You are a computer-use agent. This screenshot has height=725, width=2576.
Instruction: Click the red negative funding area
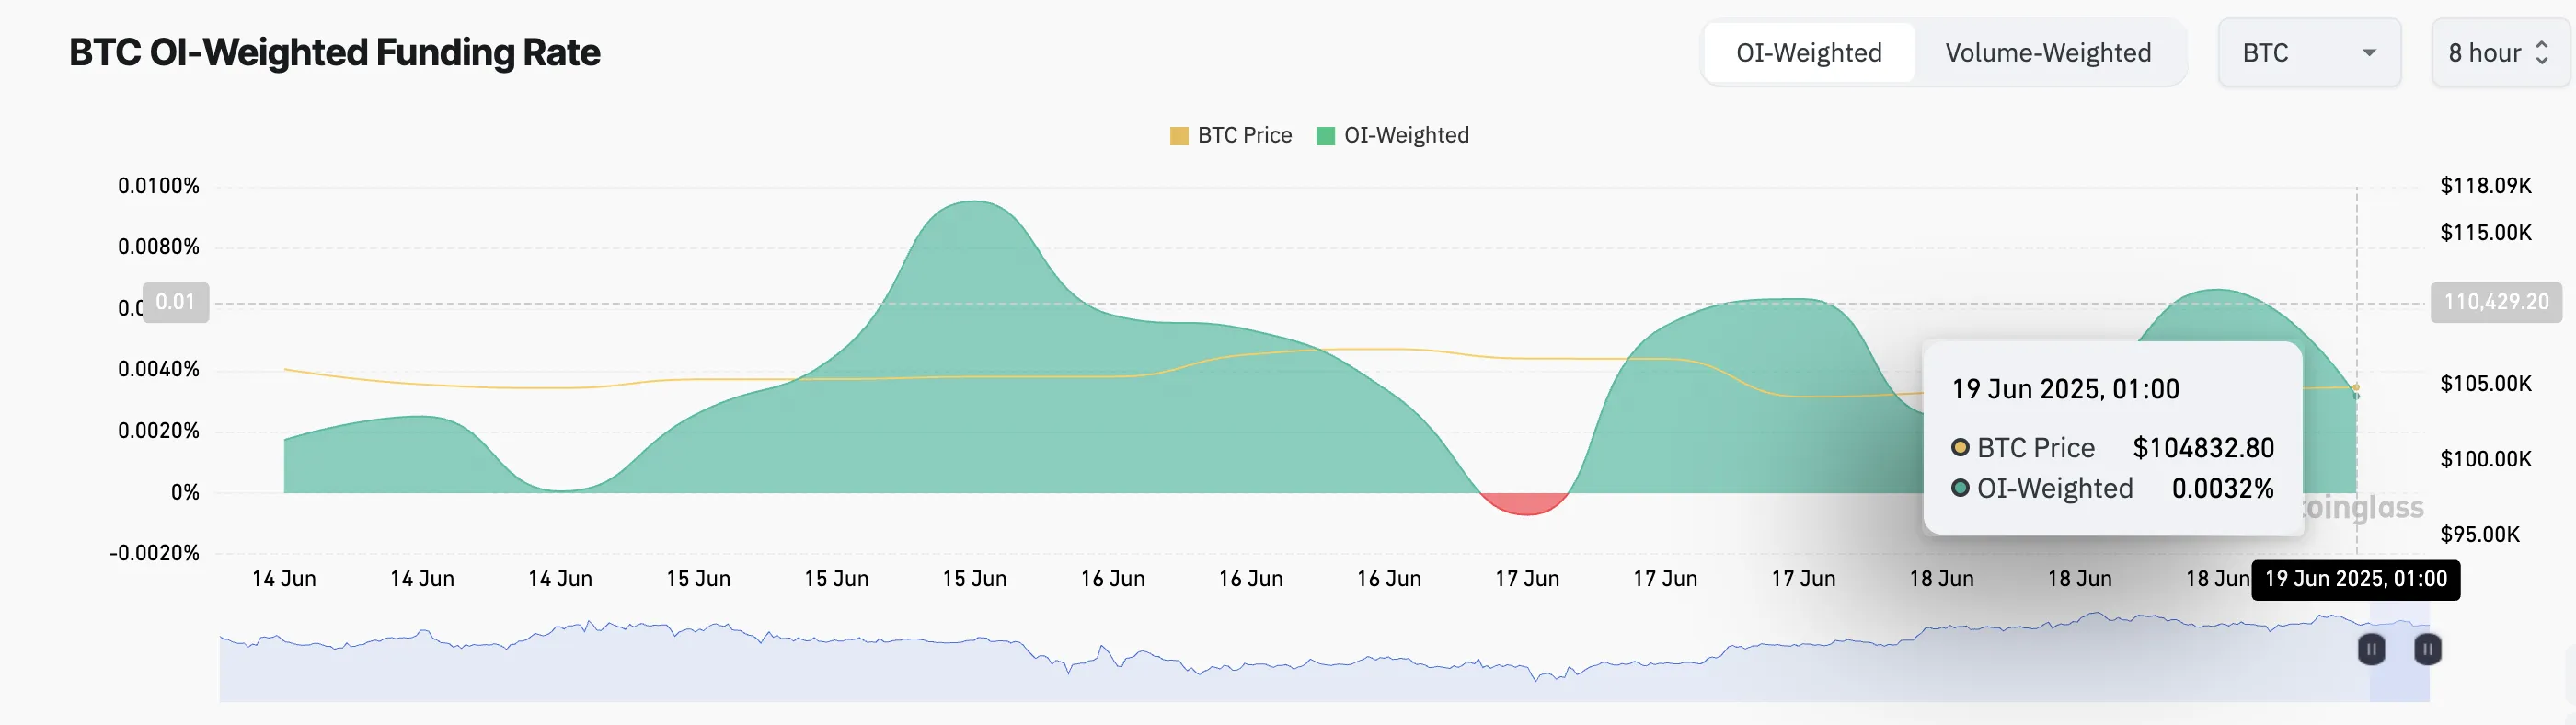(x=1525, y=503)
